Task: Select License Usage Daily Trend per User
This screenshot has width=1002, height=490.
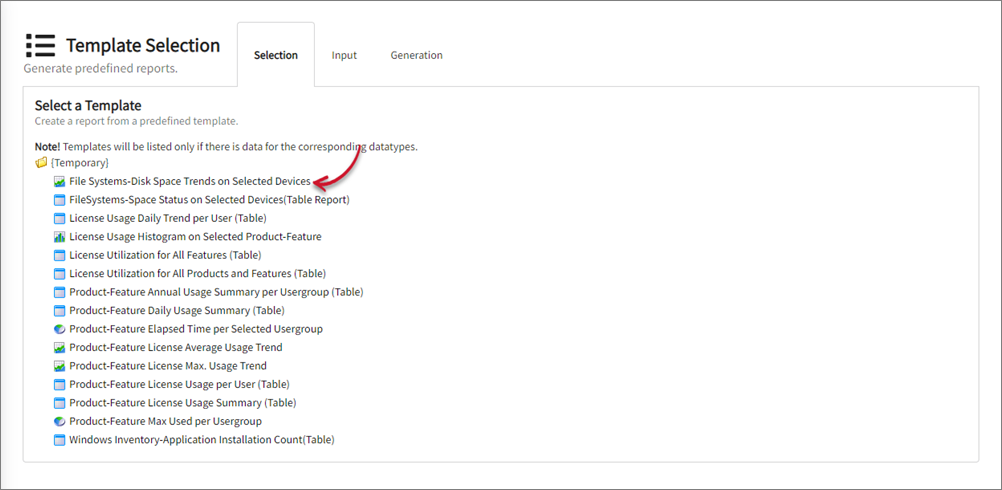Action: click(x=167, y=218)
